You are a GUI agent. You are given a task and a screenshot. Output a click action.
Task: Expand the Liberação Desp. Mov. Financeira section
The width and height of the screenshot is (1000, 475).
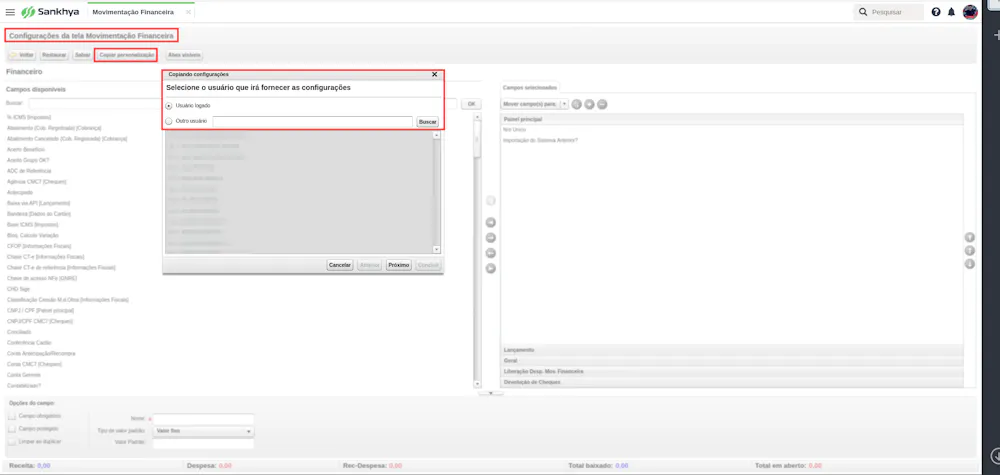click(732, 371)
